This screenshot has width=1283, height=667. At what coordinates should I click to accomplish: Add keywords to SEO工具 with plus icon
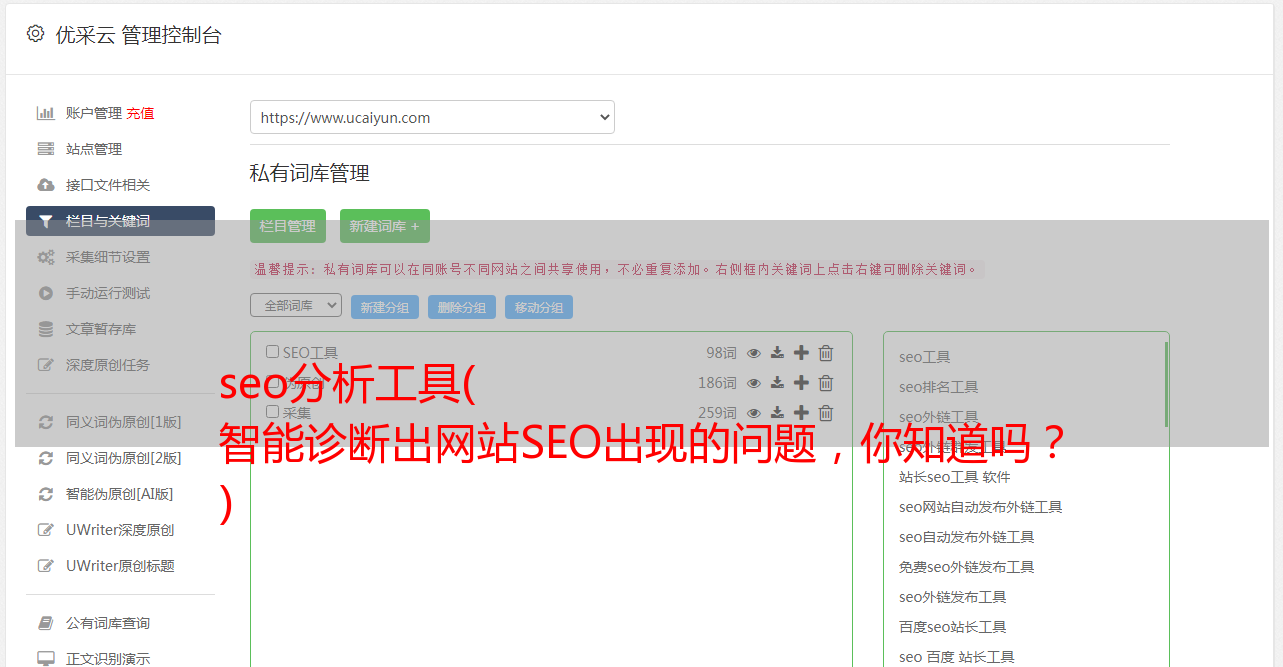(801, 353)
